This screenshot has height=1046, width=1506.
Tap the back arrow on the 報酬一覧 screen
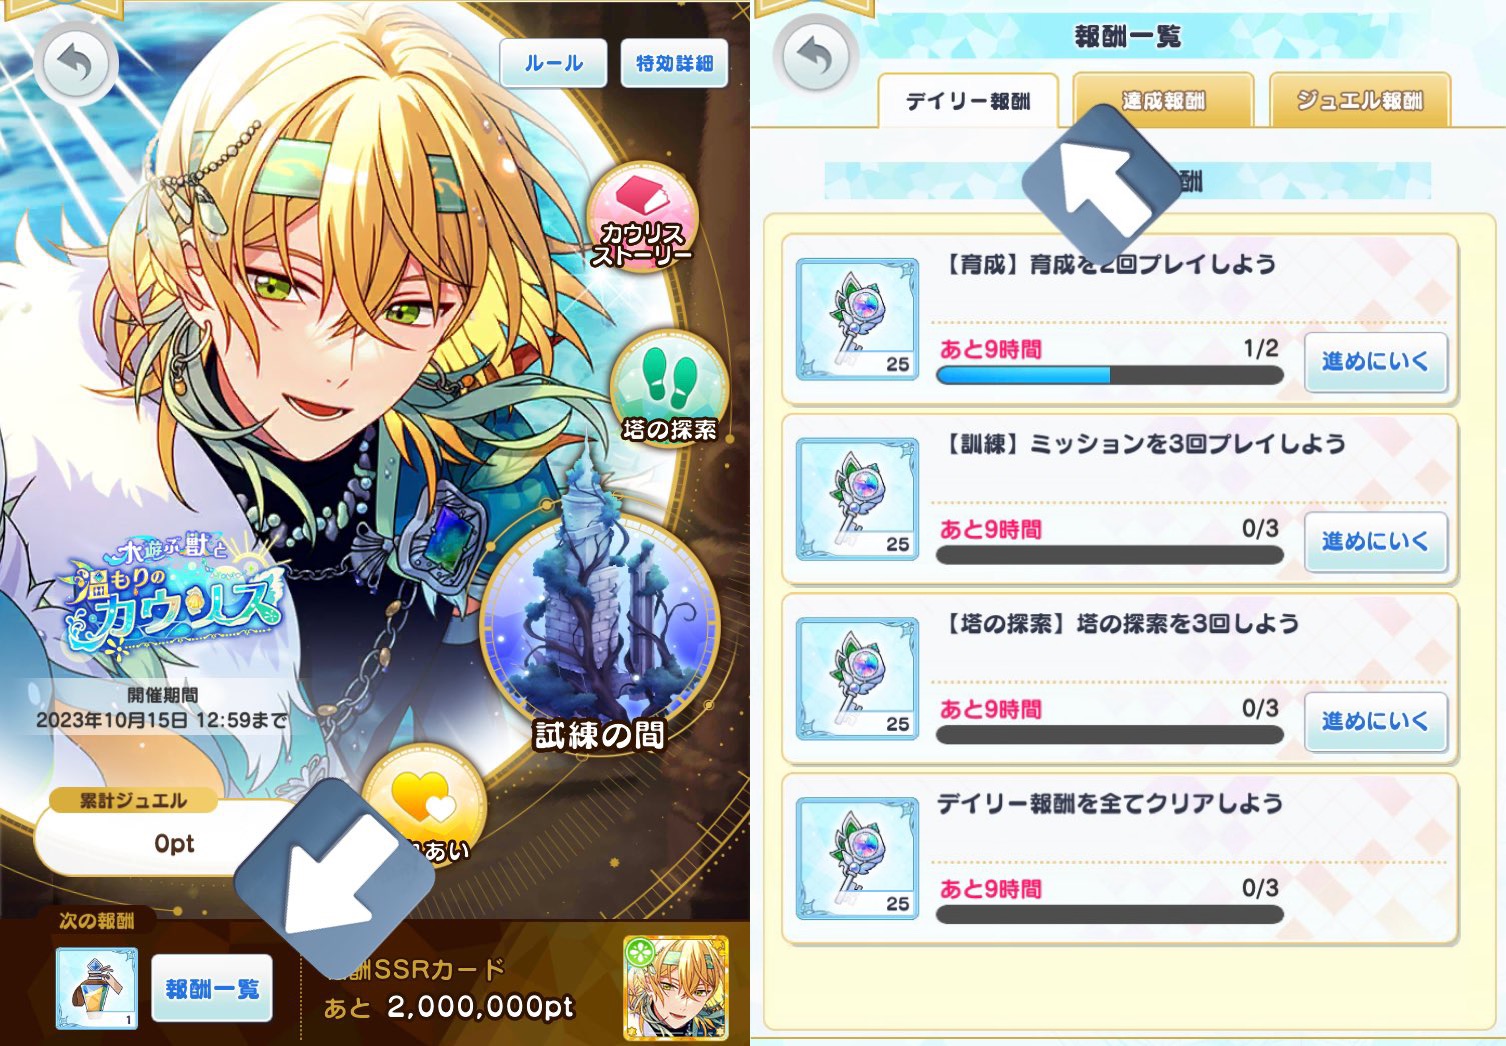(816, 56)
